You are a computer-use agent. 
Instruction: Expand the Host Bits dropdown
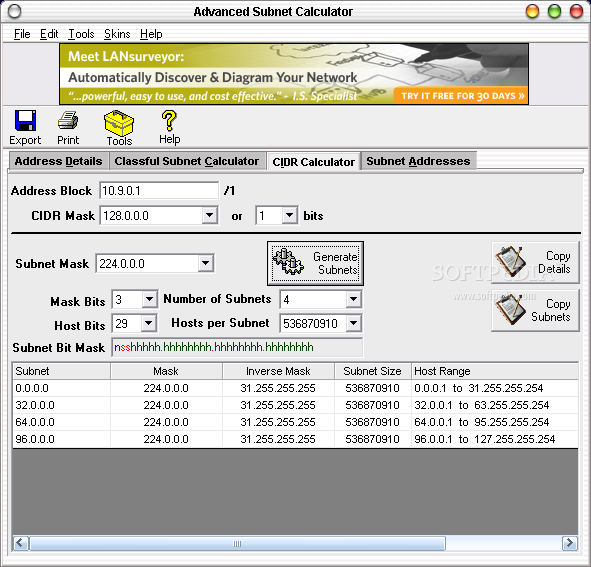[x=149, y=323]
